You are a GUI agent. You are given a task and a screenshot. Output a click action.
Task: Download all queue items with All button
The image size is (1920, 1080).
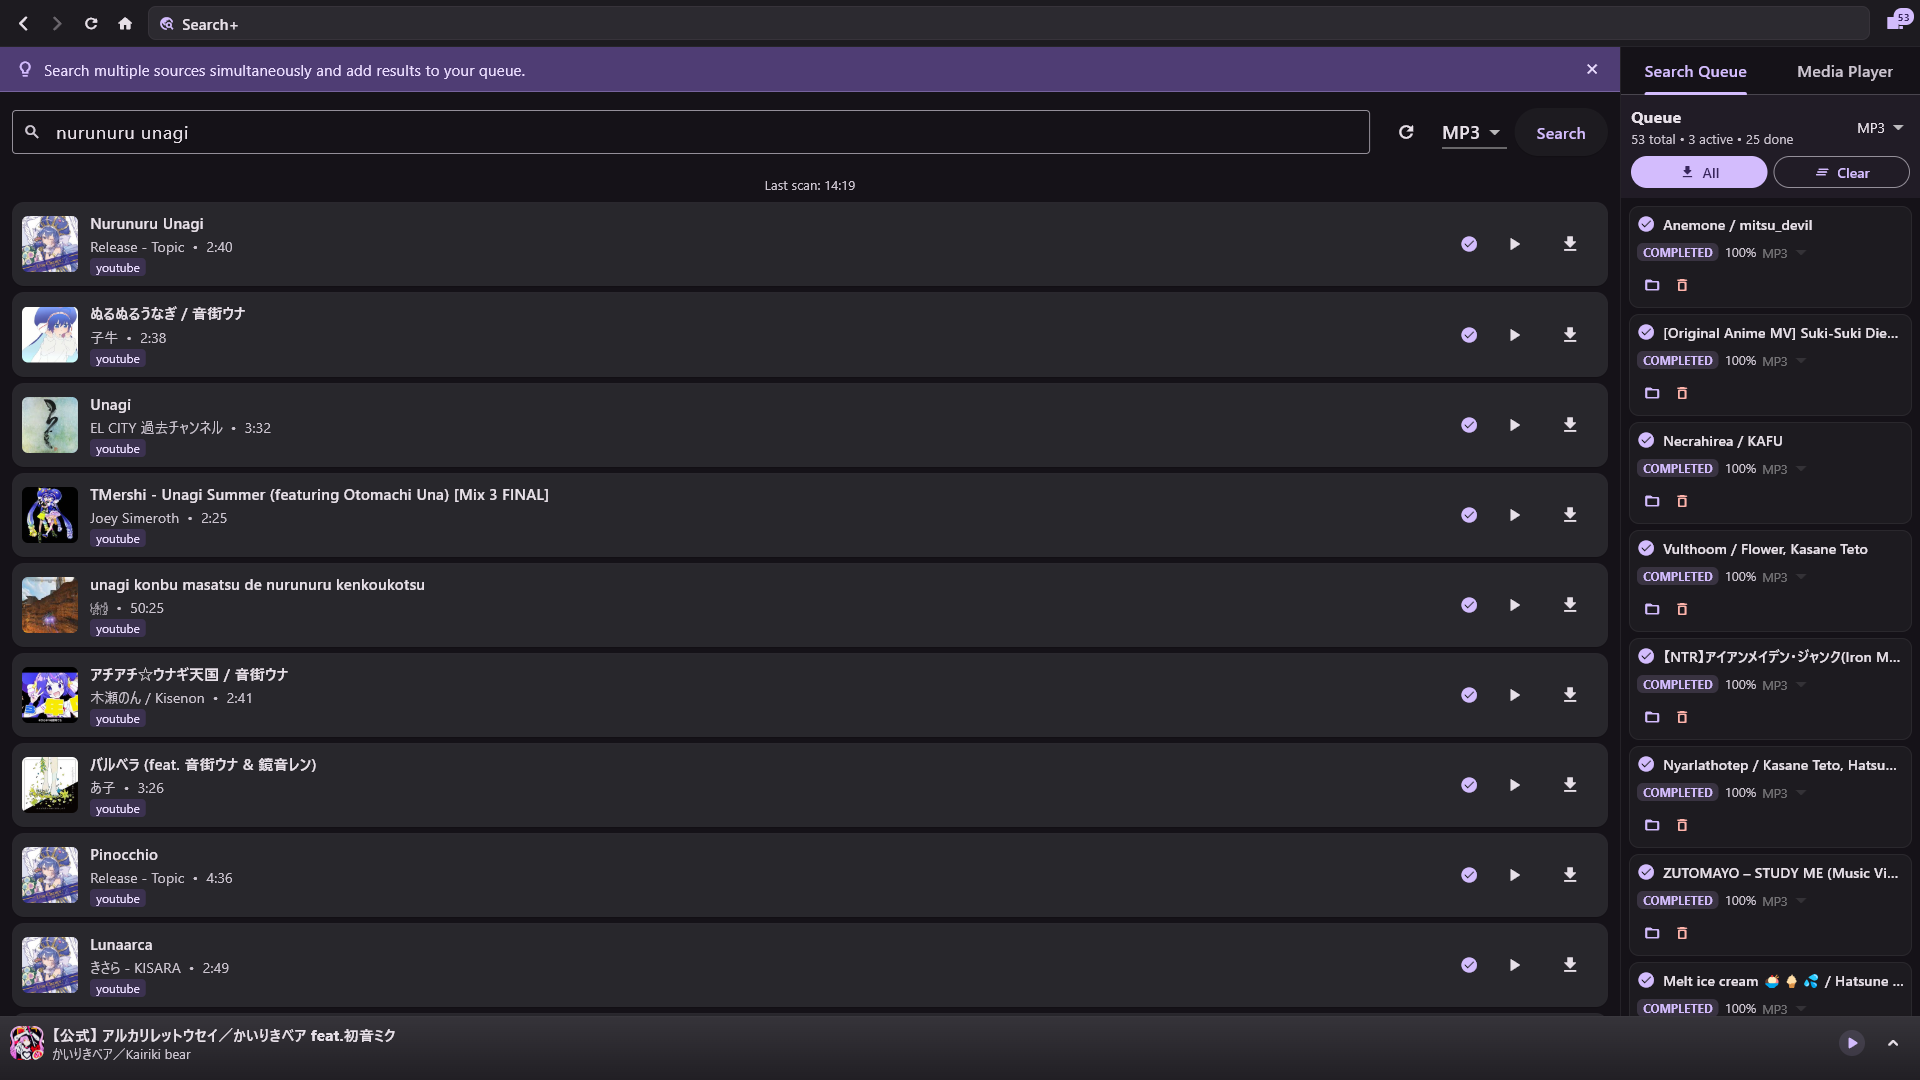(x=1699, y=172)
